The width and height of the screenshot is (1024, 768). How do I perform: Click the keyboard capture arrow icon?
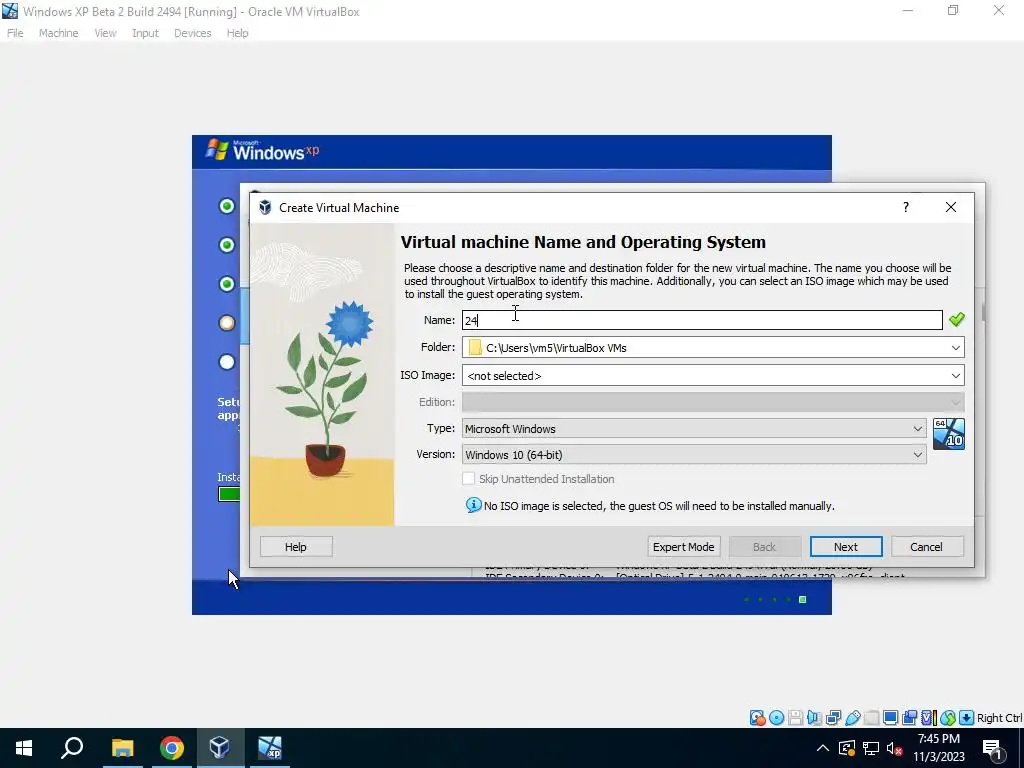coord(967,718)
